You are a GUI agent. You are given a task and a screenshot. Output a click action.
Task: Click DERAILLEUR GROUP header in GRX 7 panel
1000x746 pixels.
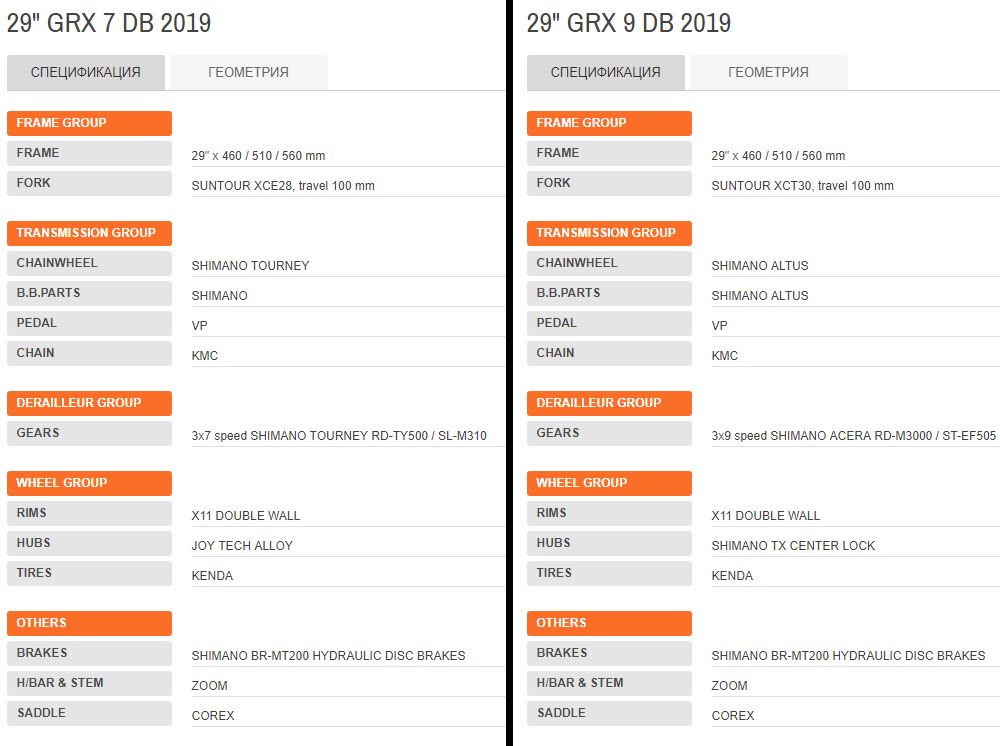pos(89,403)
